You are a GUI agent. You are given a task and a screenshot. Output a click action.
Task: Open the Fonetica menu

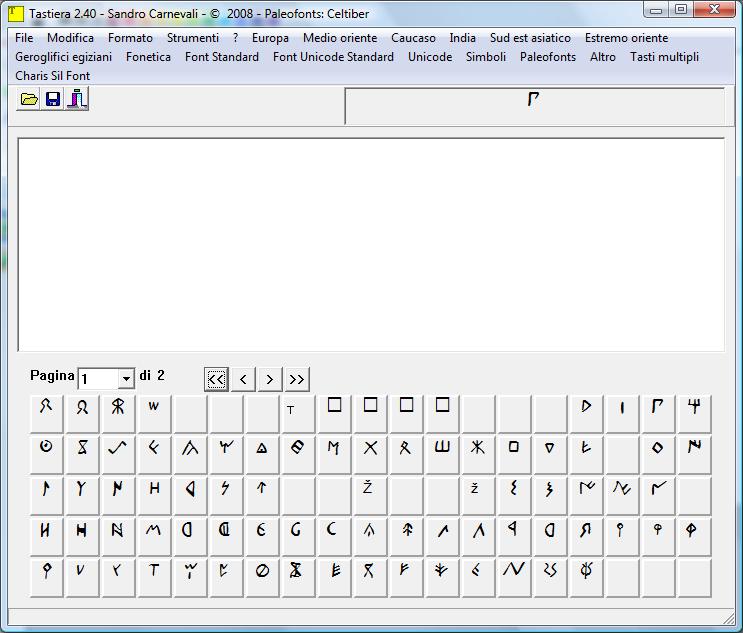coord(148,57)
